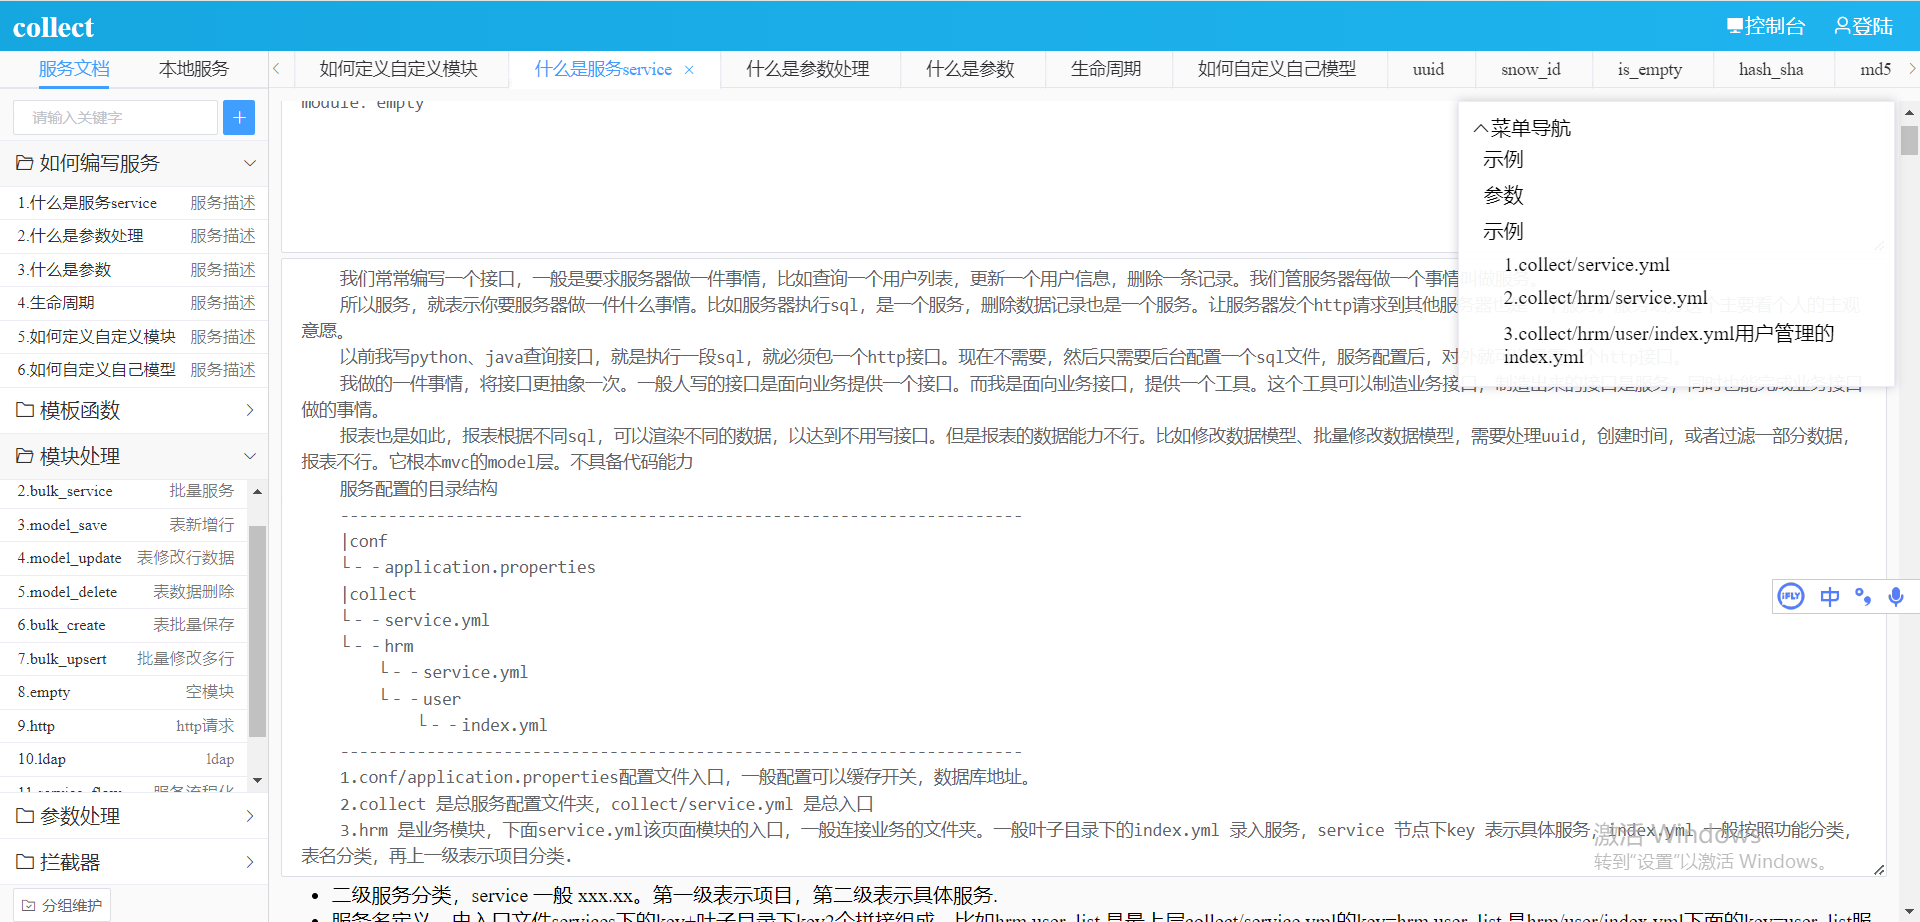Open the 什么是参数处理 tab
1920x922 pixels.
point(808,69)
